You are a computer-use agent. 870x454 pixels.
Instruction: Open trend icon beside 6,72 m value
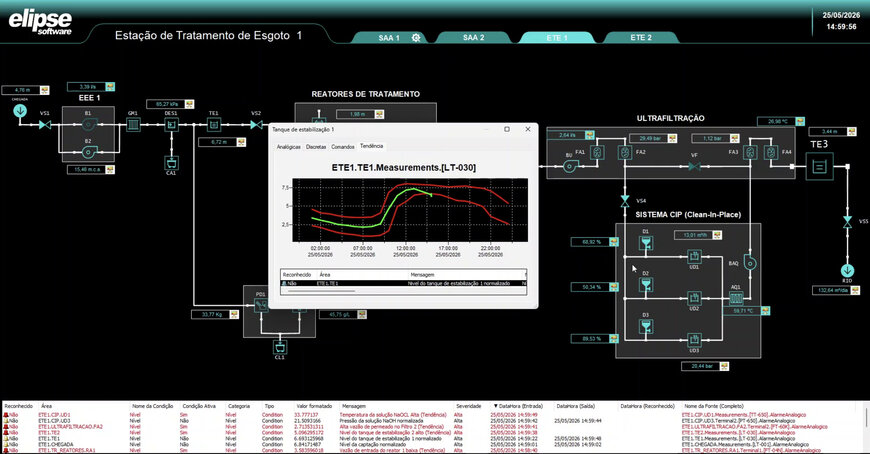(241, 142)
